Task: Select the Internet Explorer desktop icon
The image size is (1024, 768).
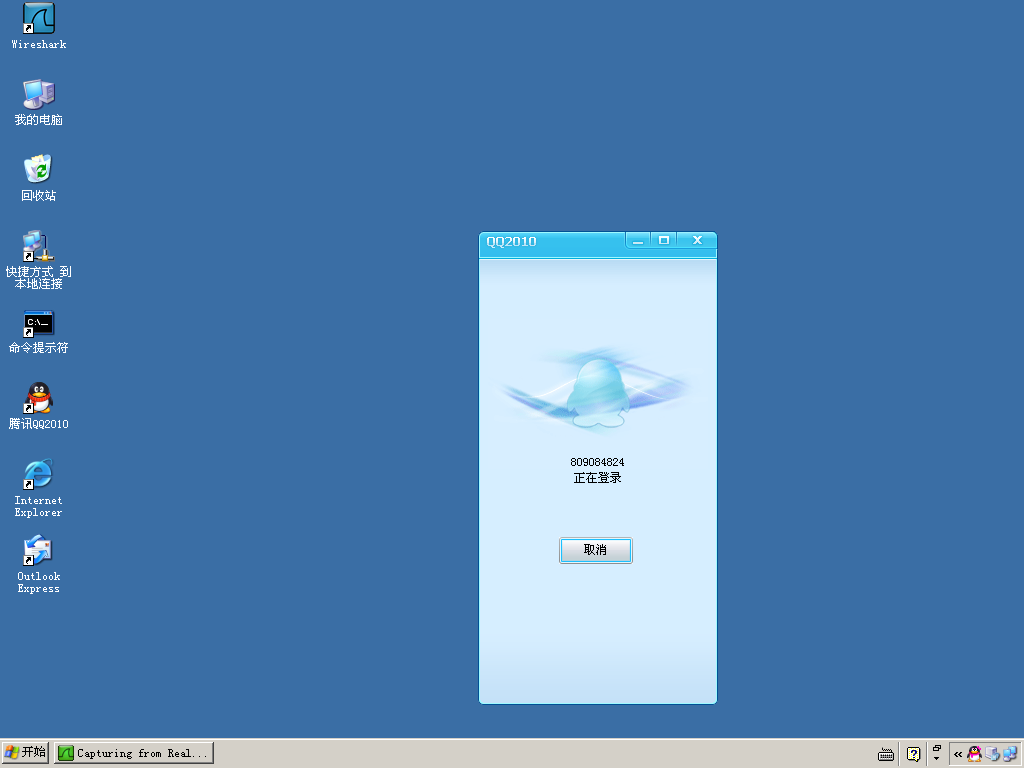Action: [39, 488]
